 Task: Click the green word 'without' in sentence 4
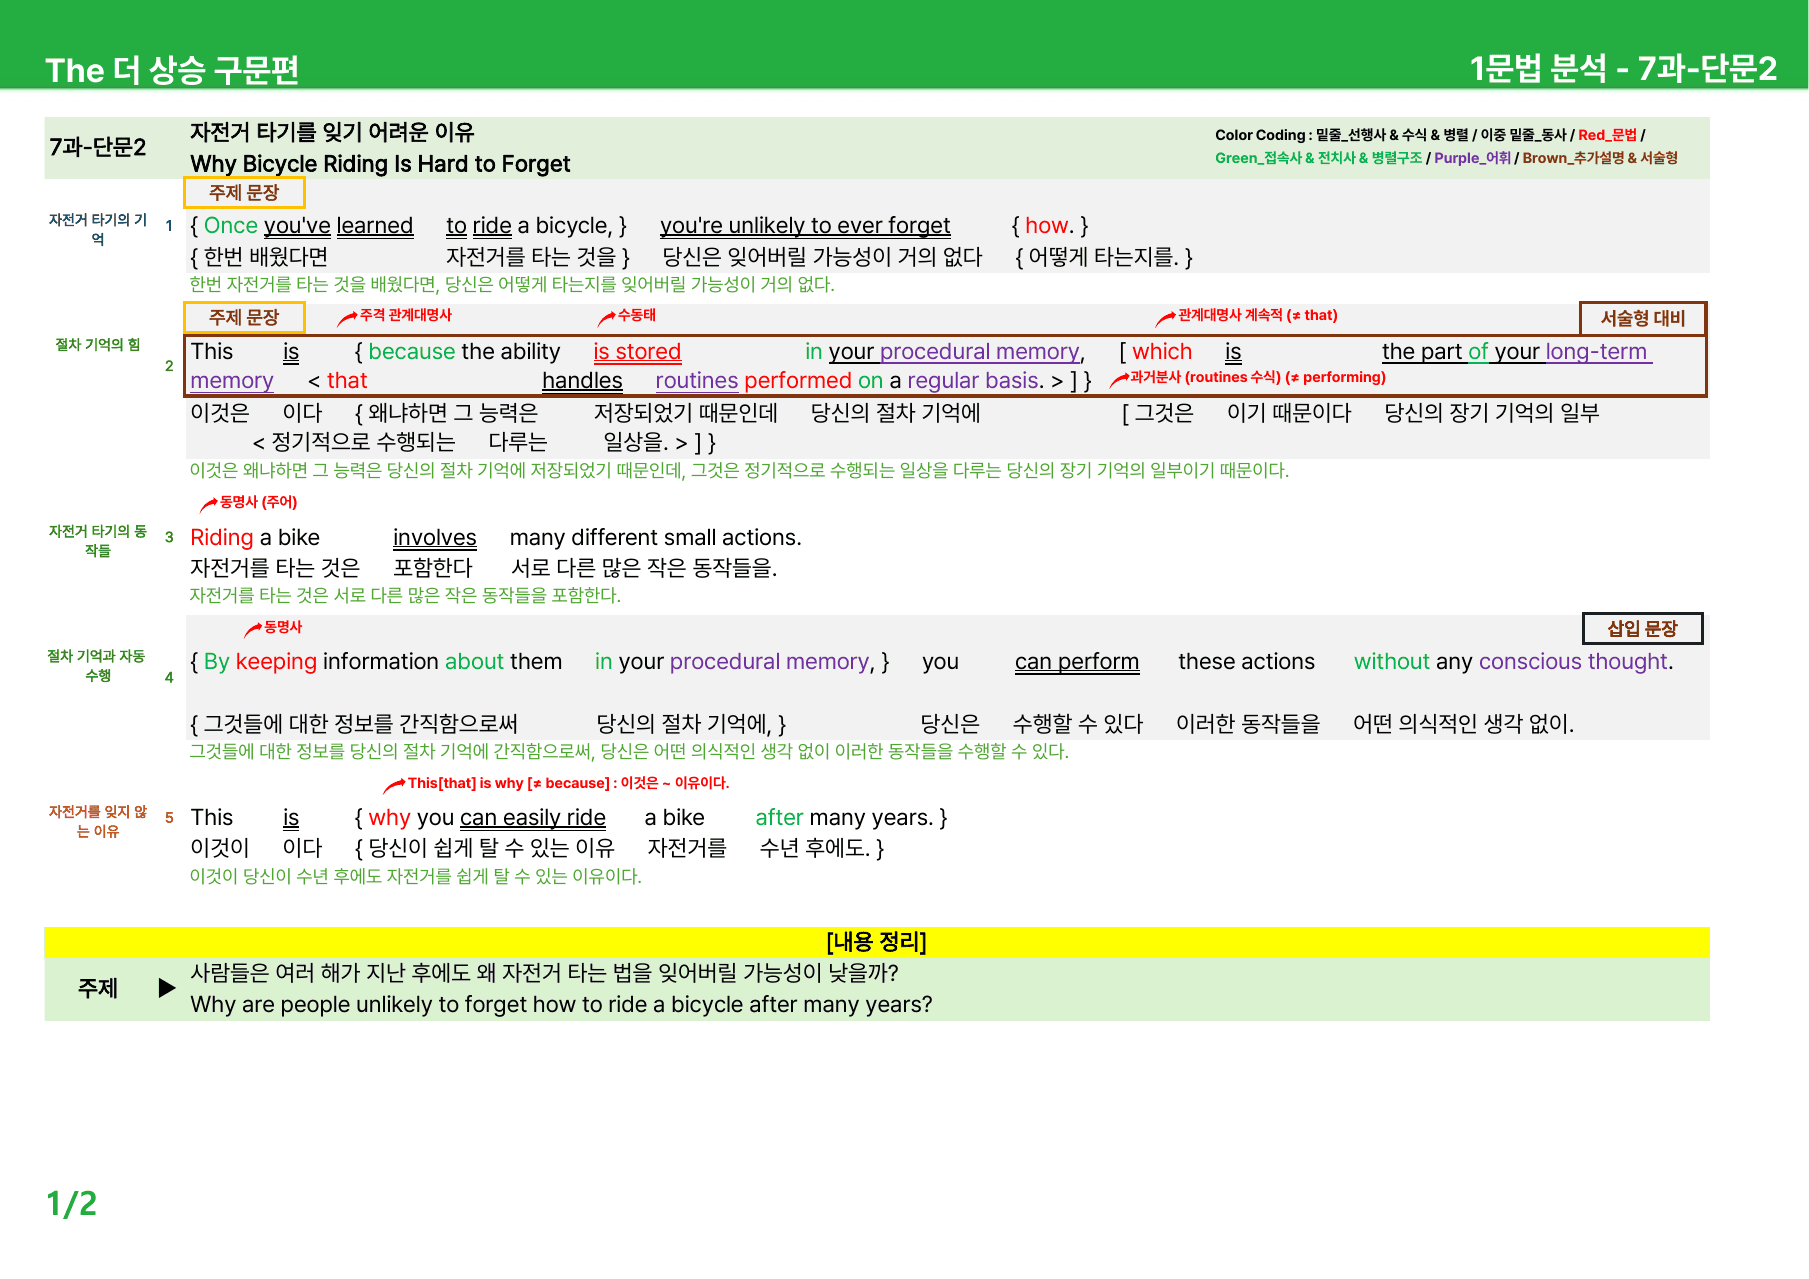point(1392,662)
